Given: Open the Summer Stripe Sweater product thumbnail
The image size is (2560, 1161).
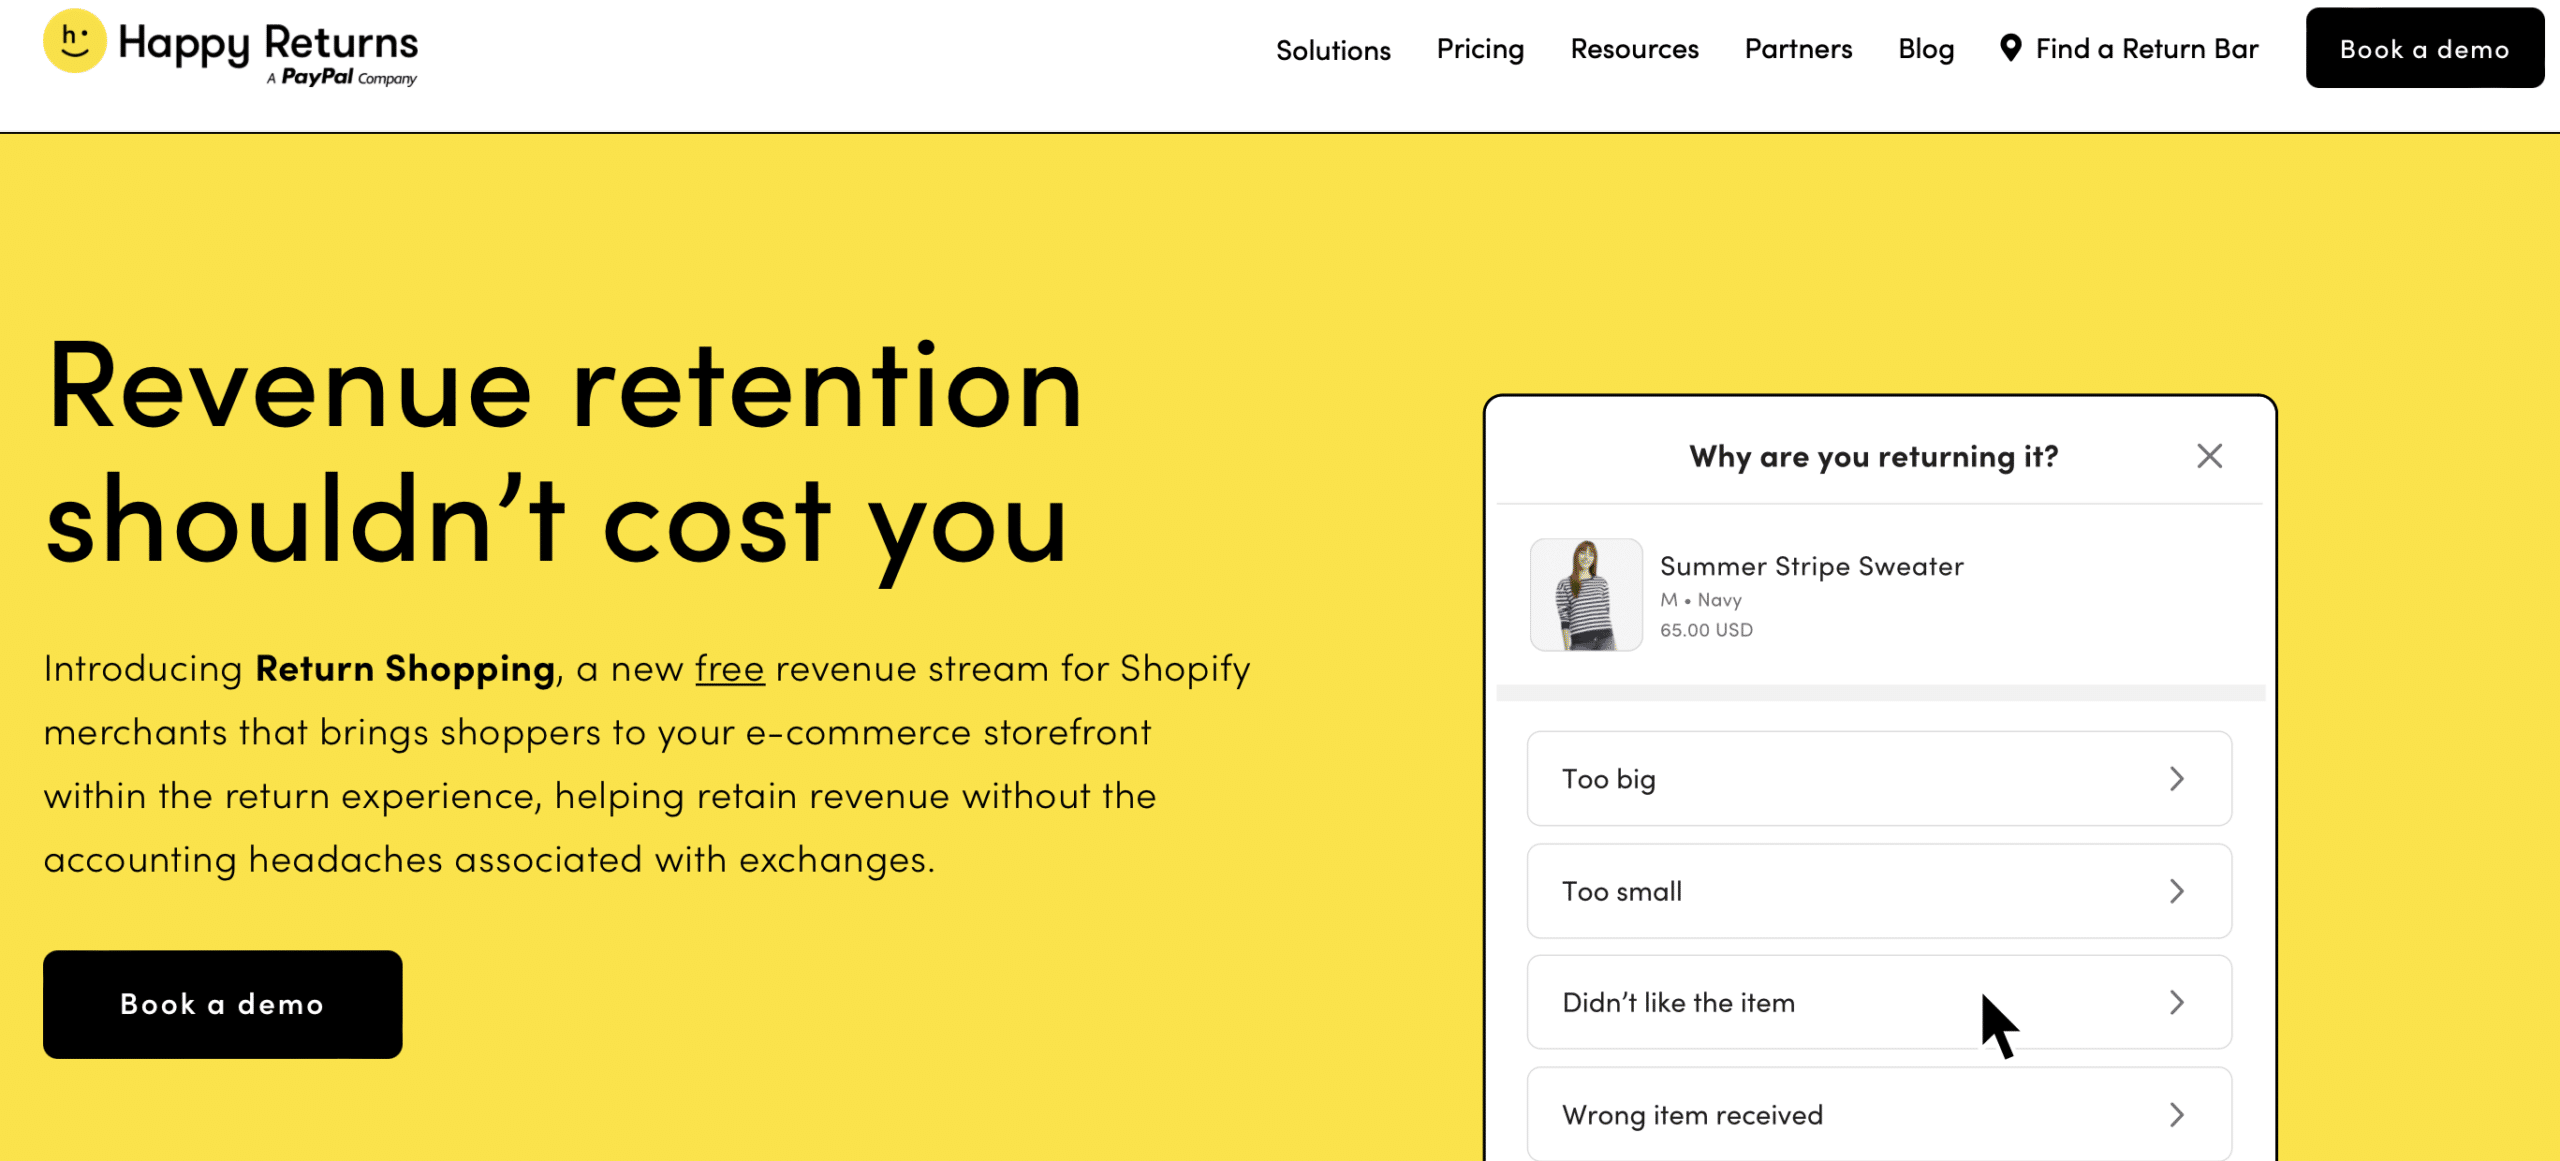Looking at the screenshot, I should pos(1586,595).
